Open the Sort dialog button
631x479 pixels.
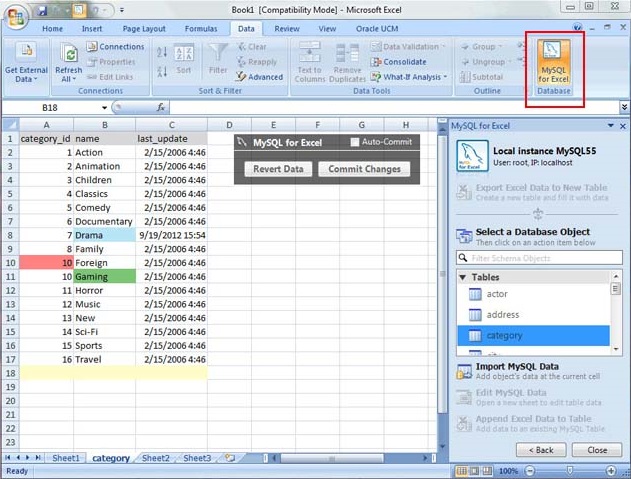(184, 59)
